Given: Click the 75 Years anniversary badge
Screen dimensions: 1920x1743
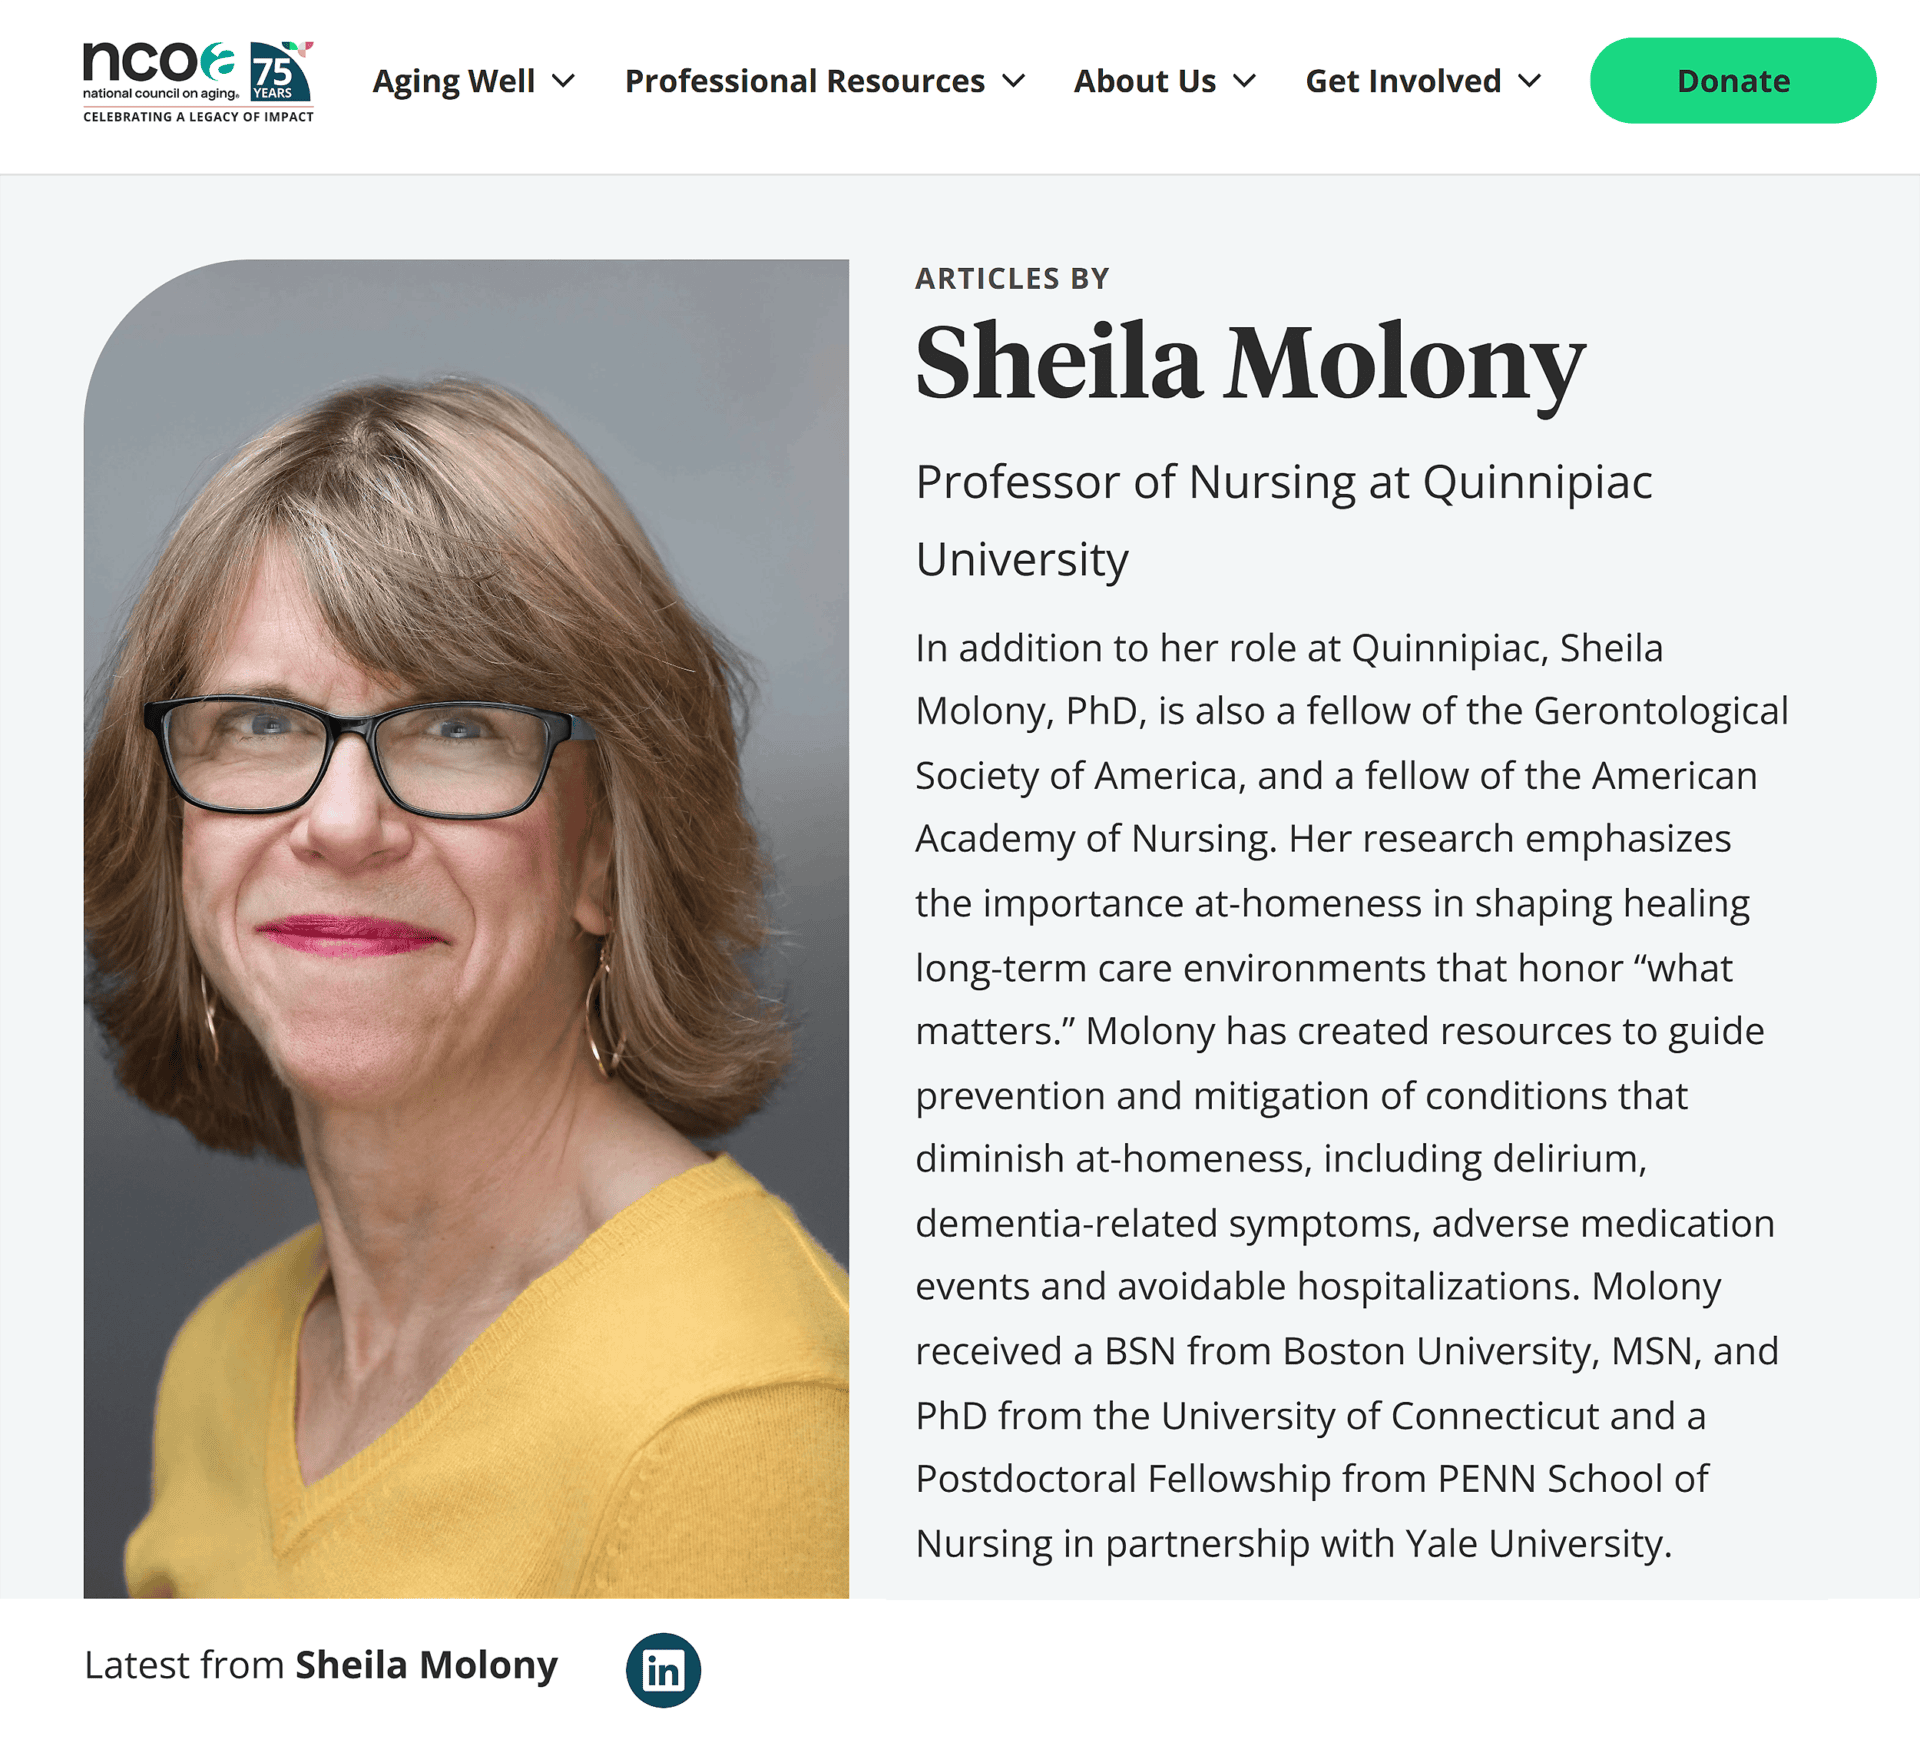Looking at the screenshot, I should point(279,72).
